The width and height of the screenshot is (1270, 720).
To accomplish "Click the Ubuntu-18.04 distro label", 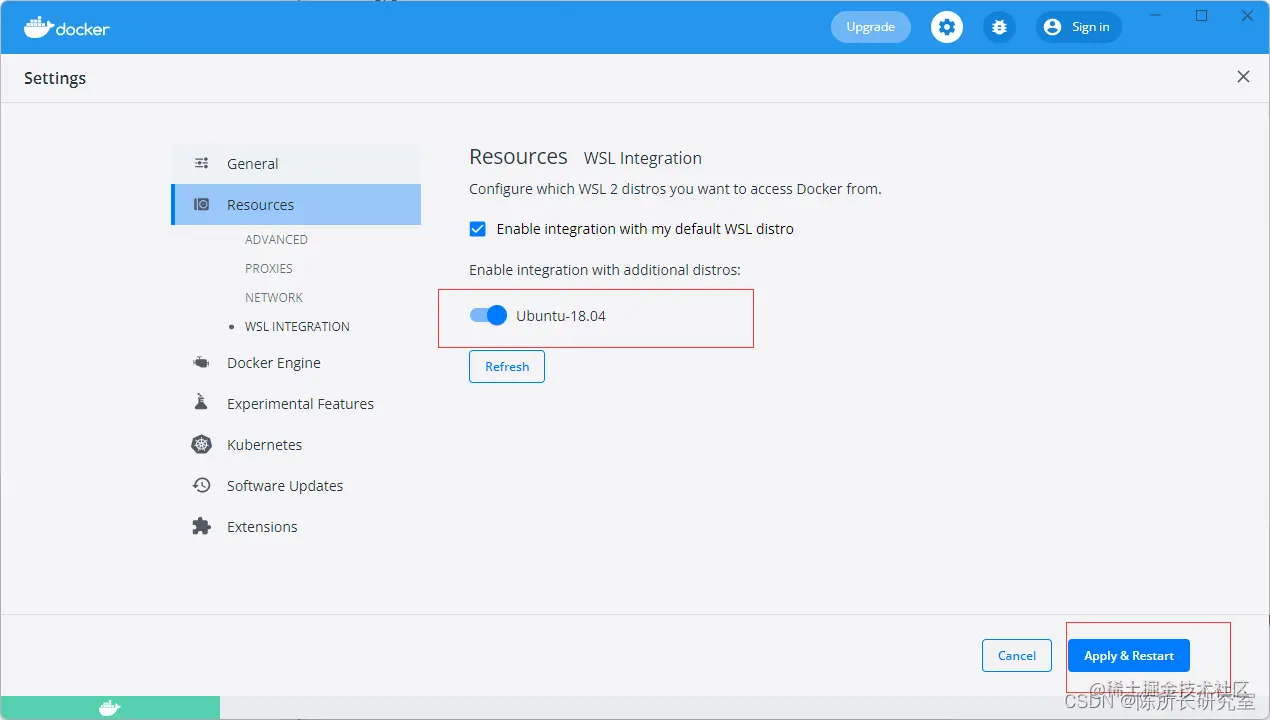I will coord(561,316).
